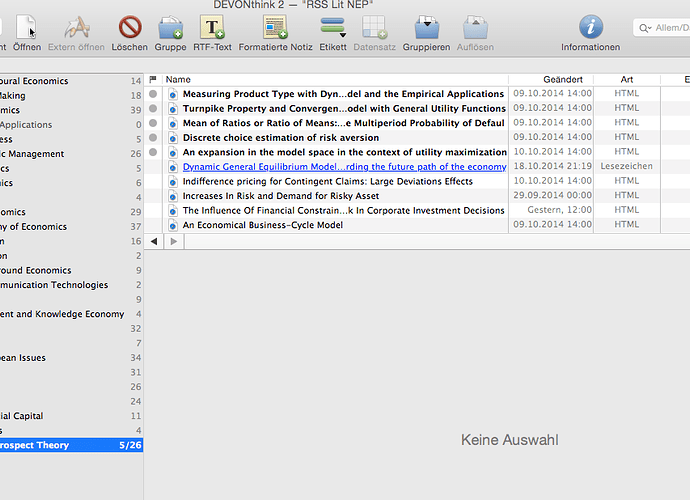Create a new Gruppe folder
Image resolution: width=690 pixels, height=500 pixels.
coord(171,27)
